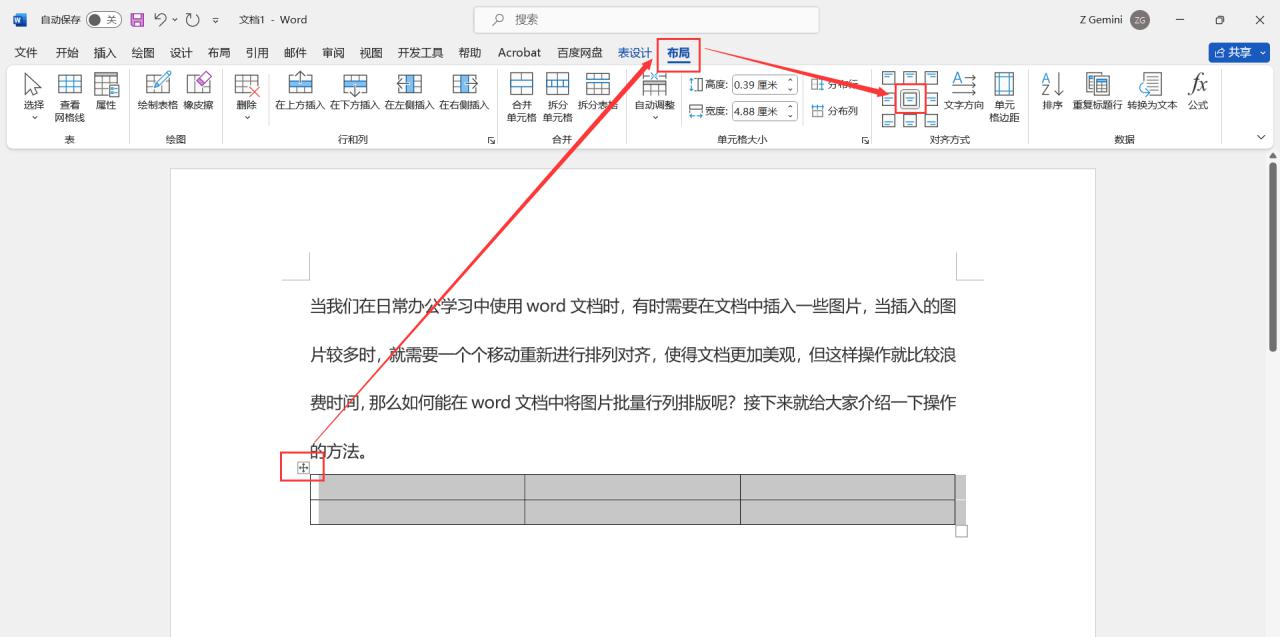Click Distribute Rows (分布行)
Screen dimensions: 1280x637
834,84
